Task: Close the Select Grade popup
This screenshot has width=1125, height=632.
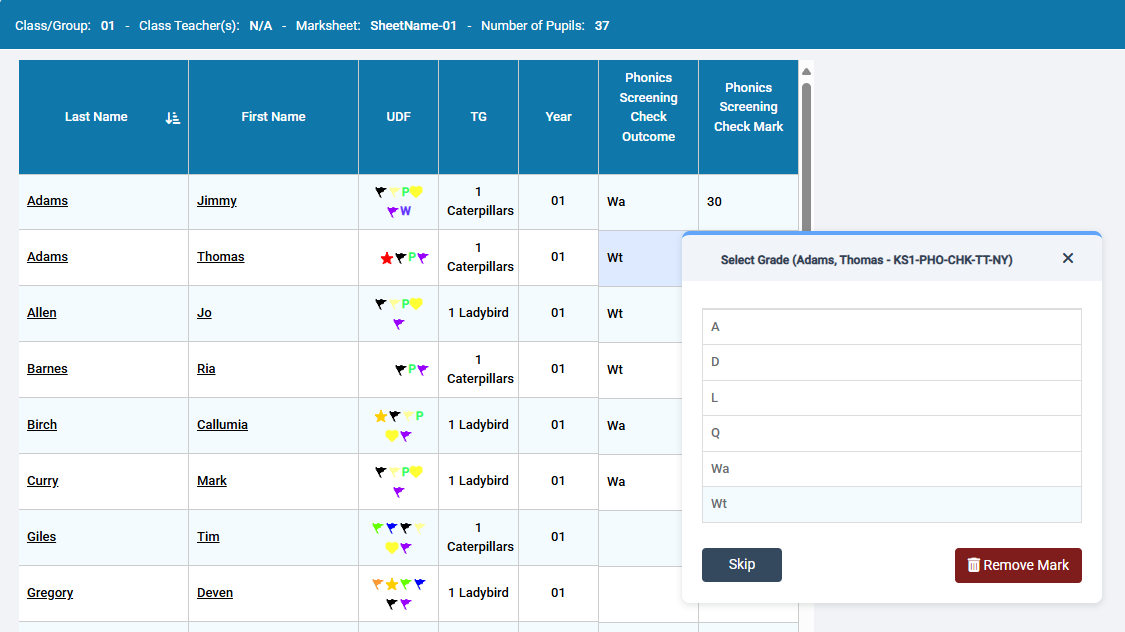Action: tap(1067, 259)
